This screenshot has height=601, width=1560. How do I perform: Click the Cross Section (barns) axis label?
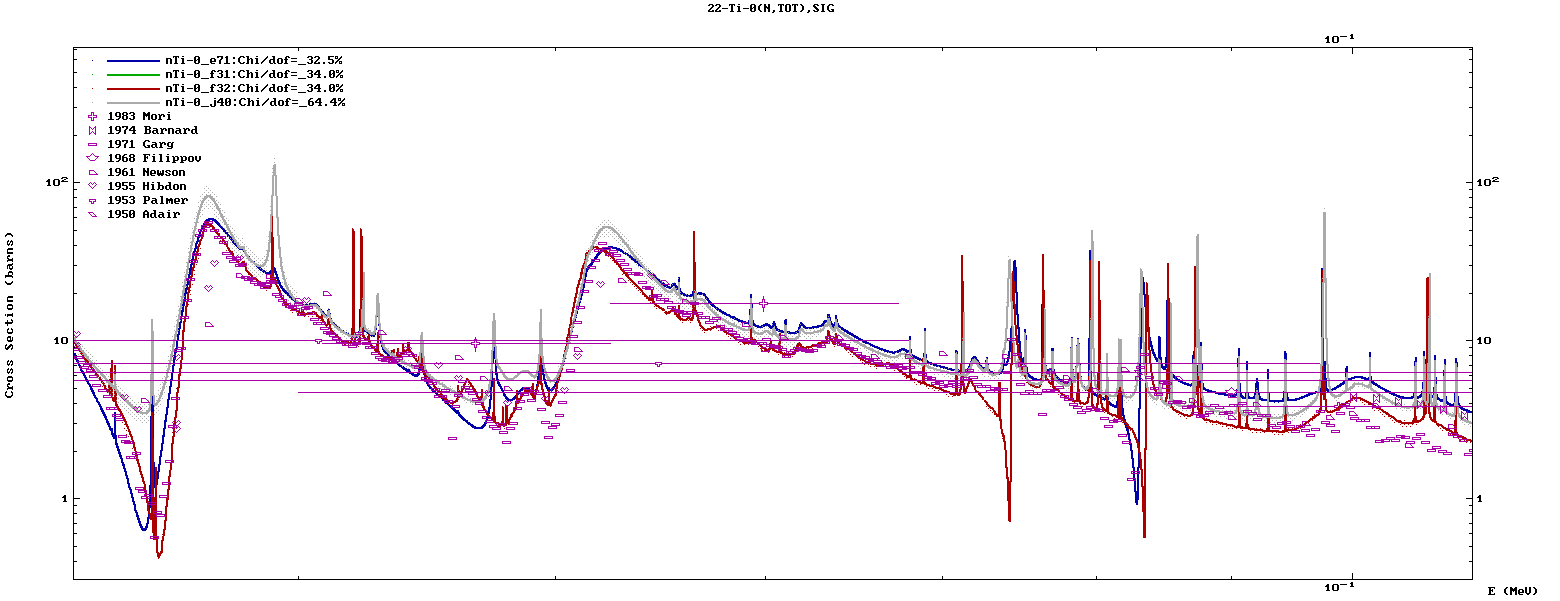pyautogui.click(x=10, y=320)
